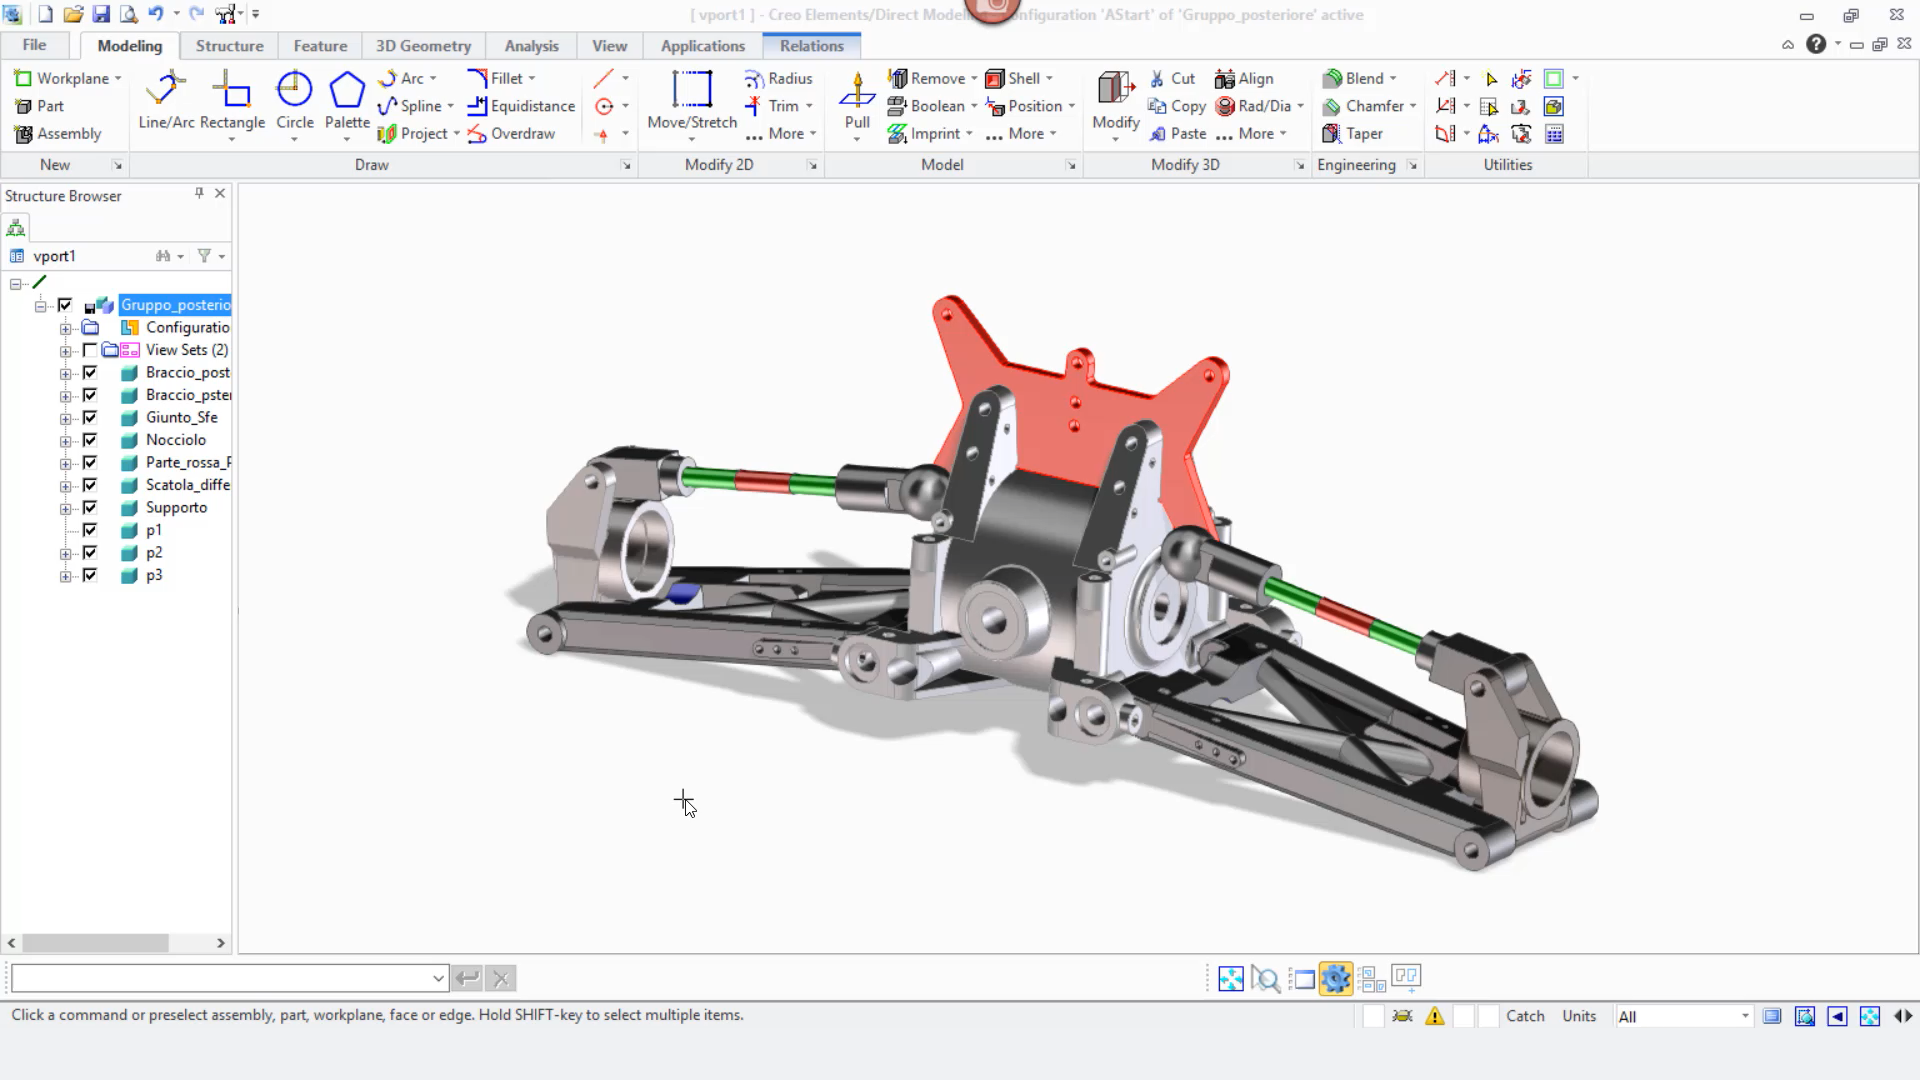Switch to the Structure ribbon tab
The width and height of the screenshot is (1920, 1080).
click(229, 46)
